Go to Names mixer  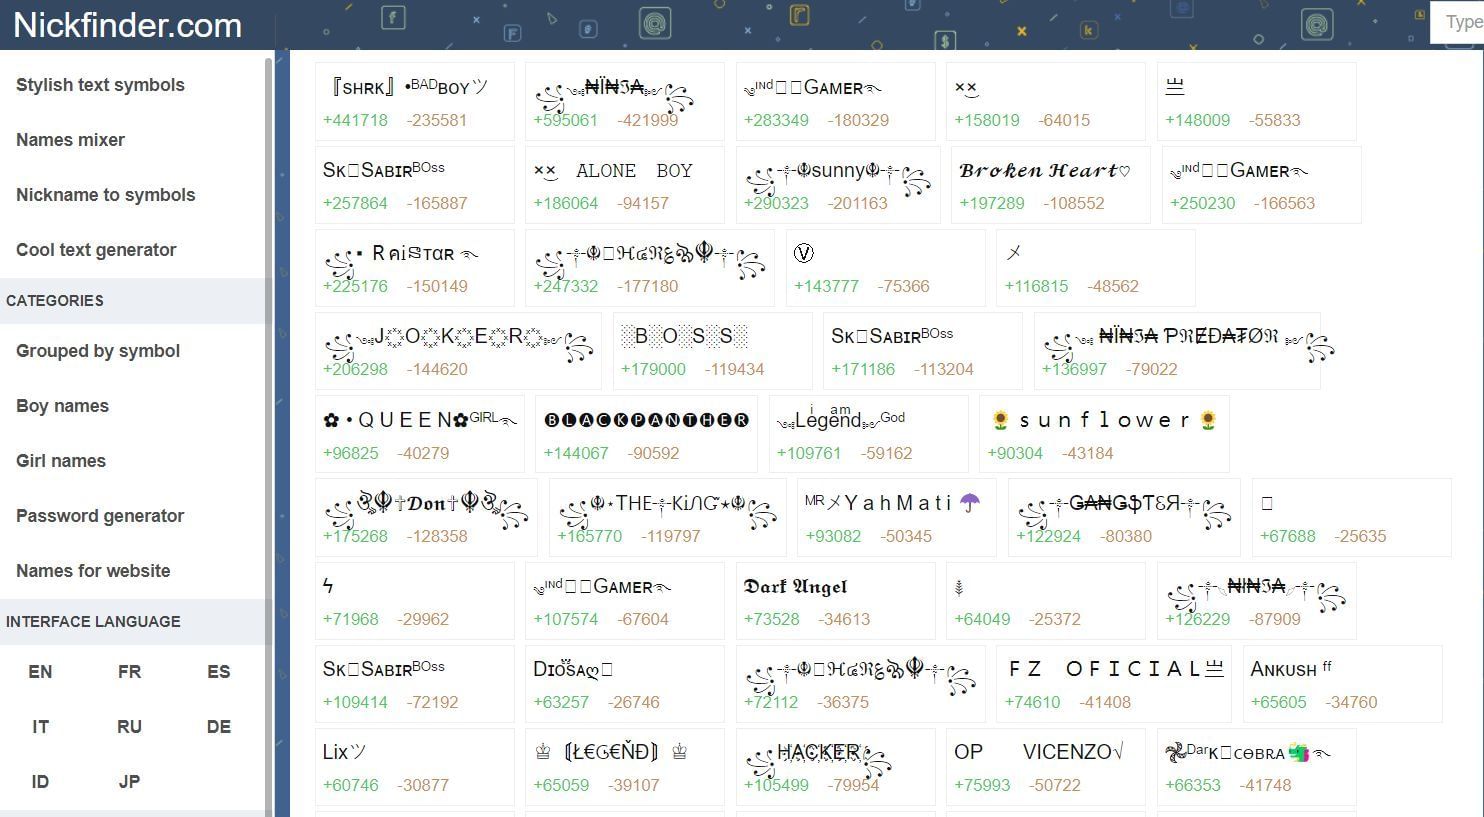click(70, 140)
